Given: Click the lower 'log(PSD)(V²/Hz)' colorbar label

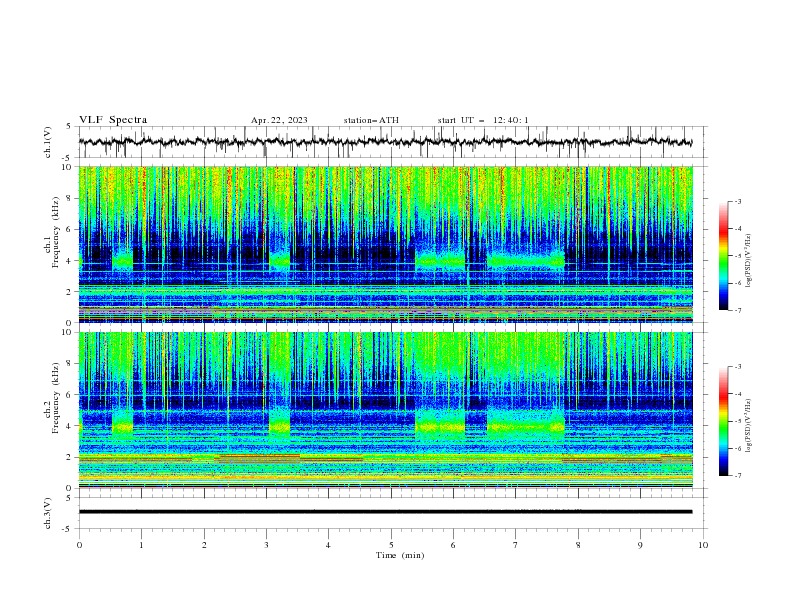Looking at the screenshot, I should point(748,425).
